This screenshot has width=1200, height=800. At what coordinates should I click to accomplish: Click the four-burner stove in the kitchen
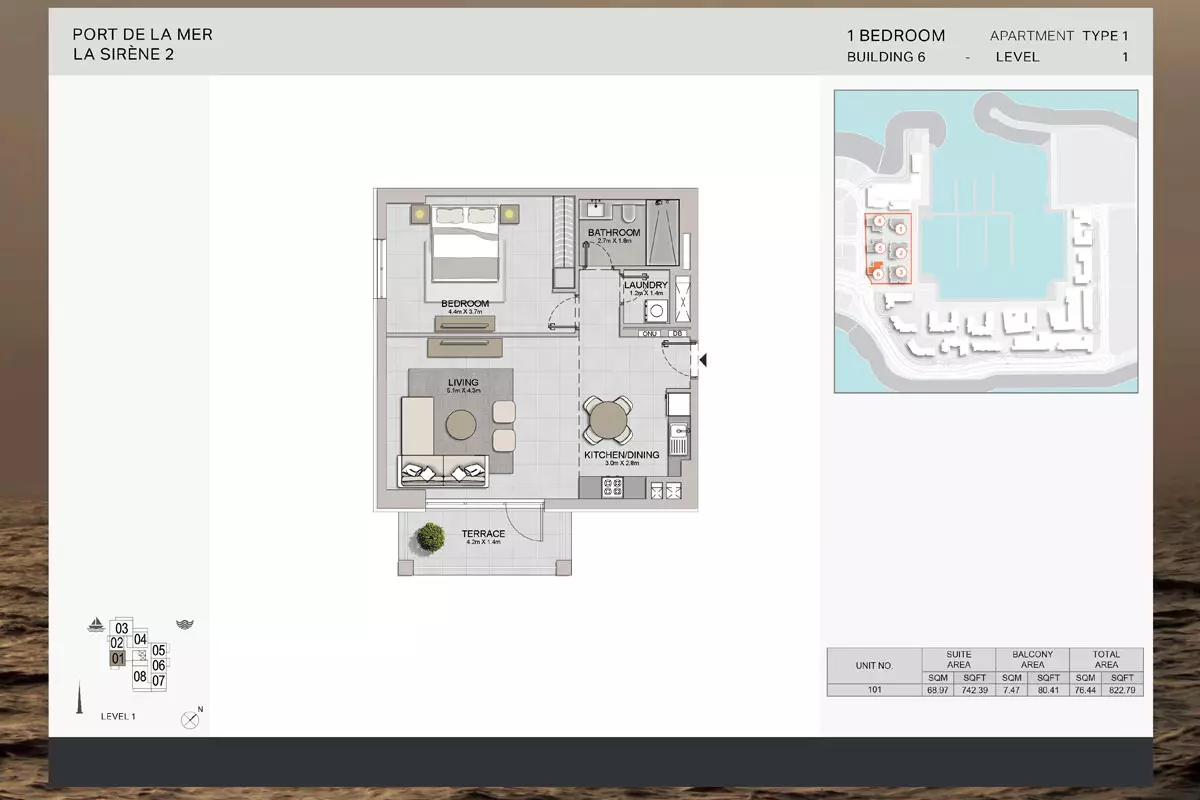609,488
